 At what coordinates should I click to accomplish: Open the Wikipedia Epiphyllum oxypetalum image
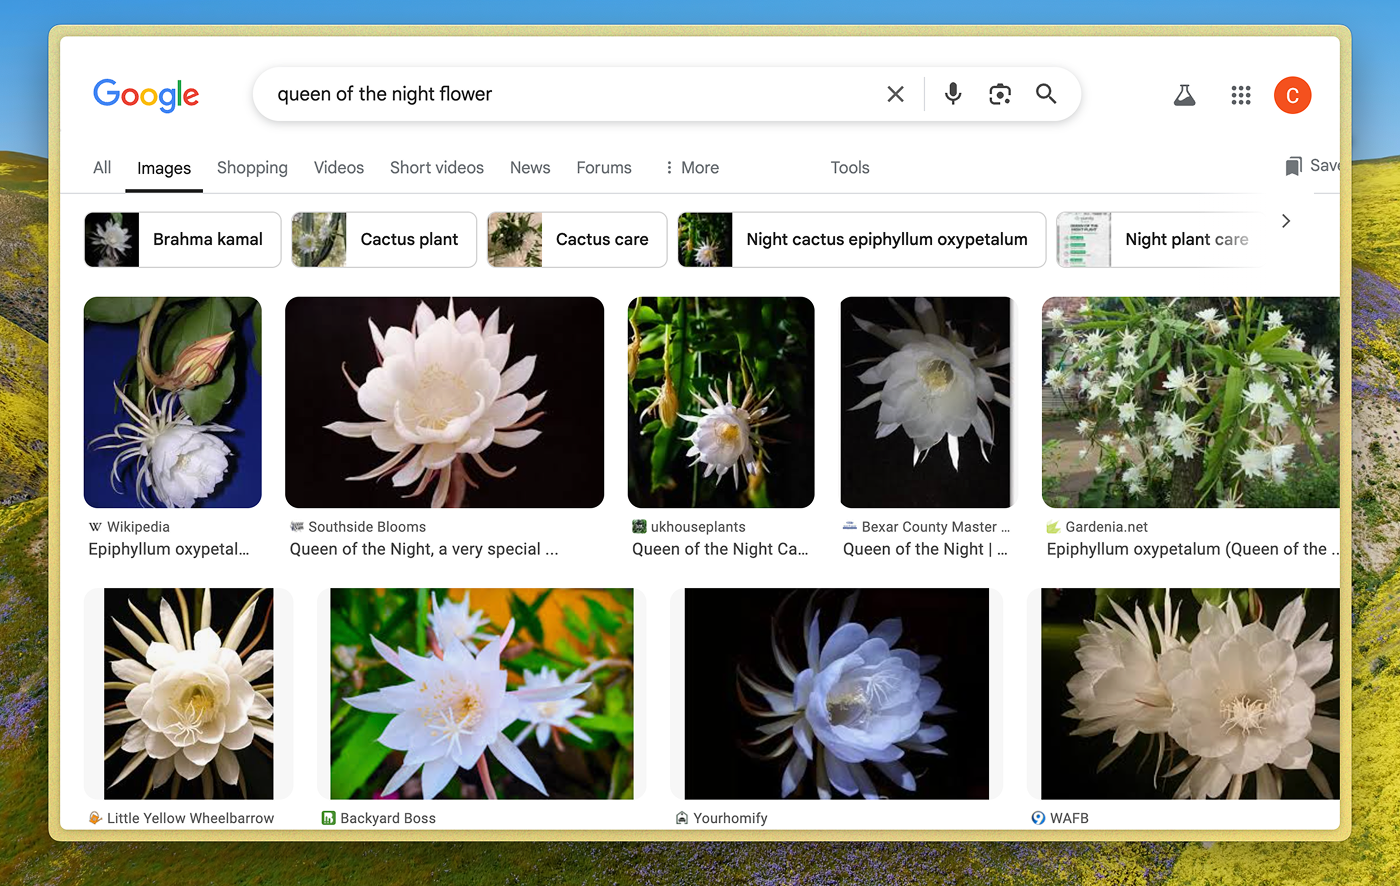click(x=173, y=402)
